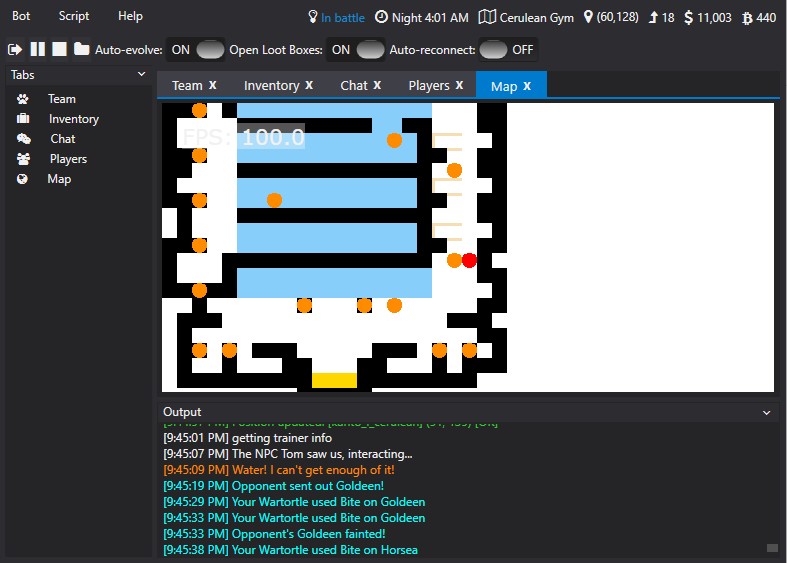Open the Help menu
Screen dimensions: 787x563
130,16
